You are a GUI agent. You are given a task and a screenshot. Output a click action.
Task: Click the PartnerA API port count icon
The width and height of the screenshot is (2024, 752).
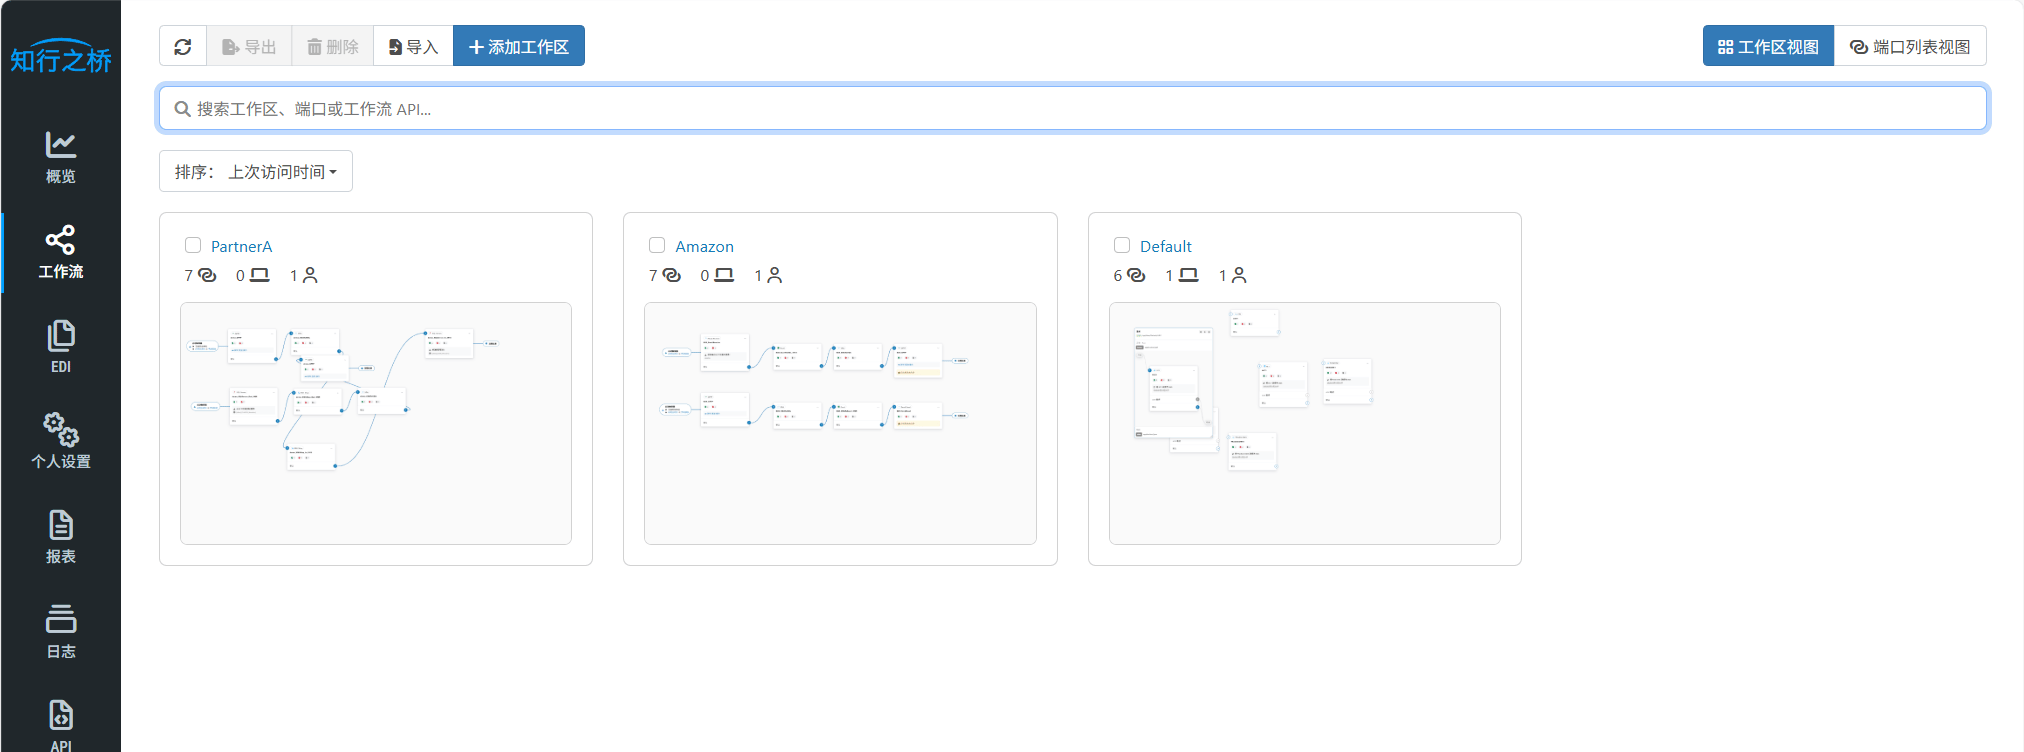[260, 275]
